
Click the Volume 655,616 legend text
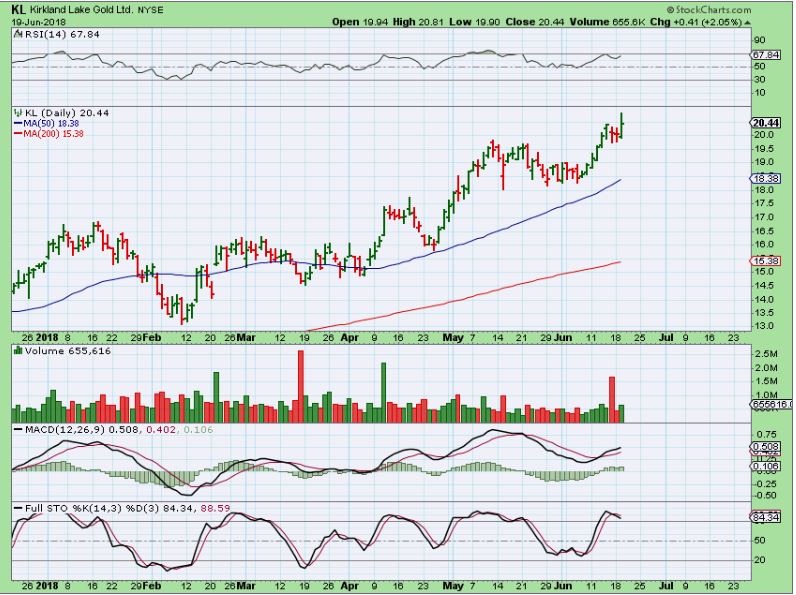click(68, 351)
